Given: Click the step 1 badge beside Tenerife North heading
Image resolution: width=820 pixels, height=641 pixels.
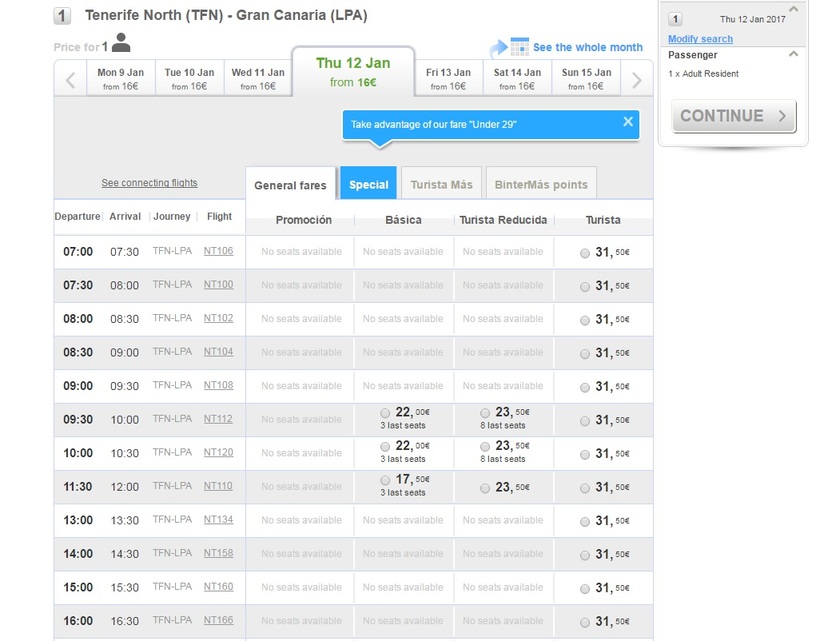Looking at the screenshot, I should point(62,16).
